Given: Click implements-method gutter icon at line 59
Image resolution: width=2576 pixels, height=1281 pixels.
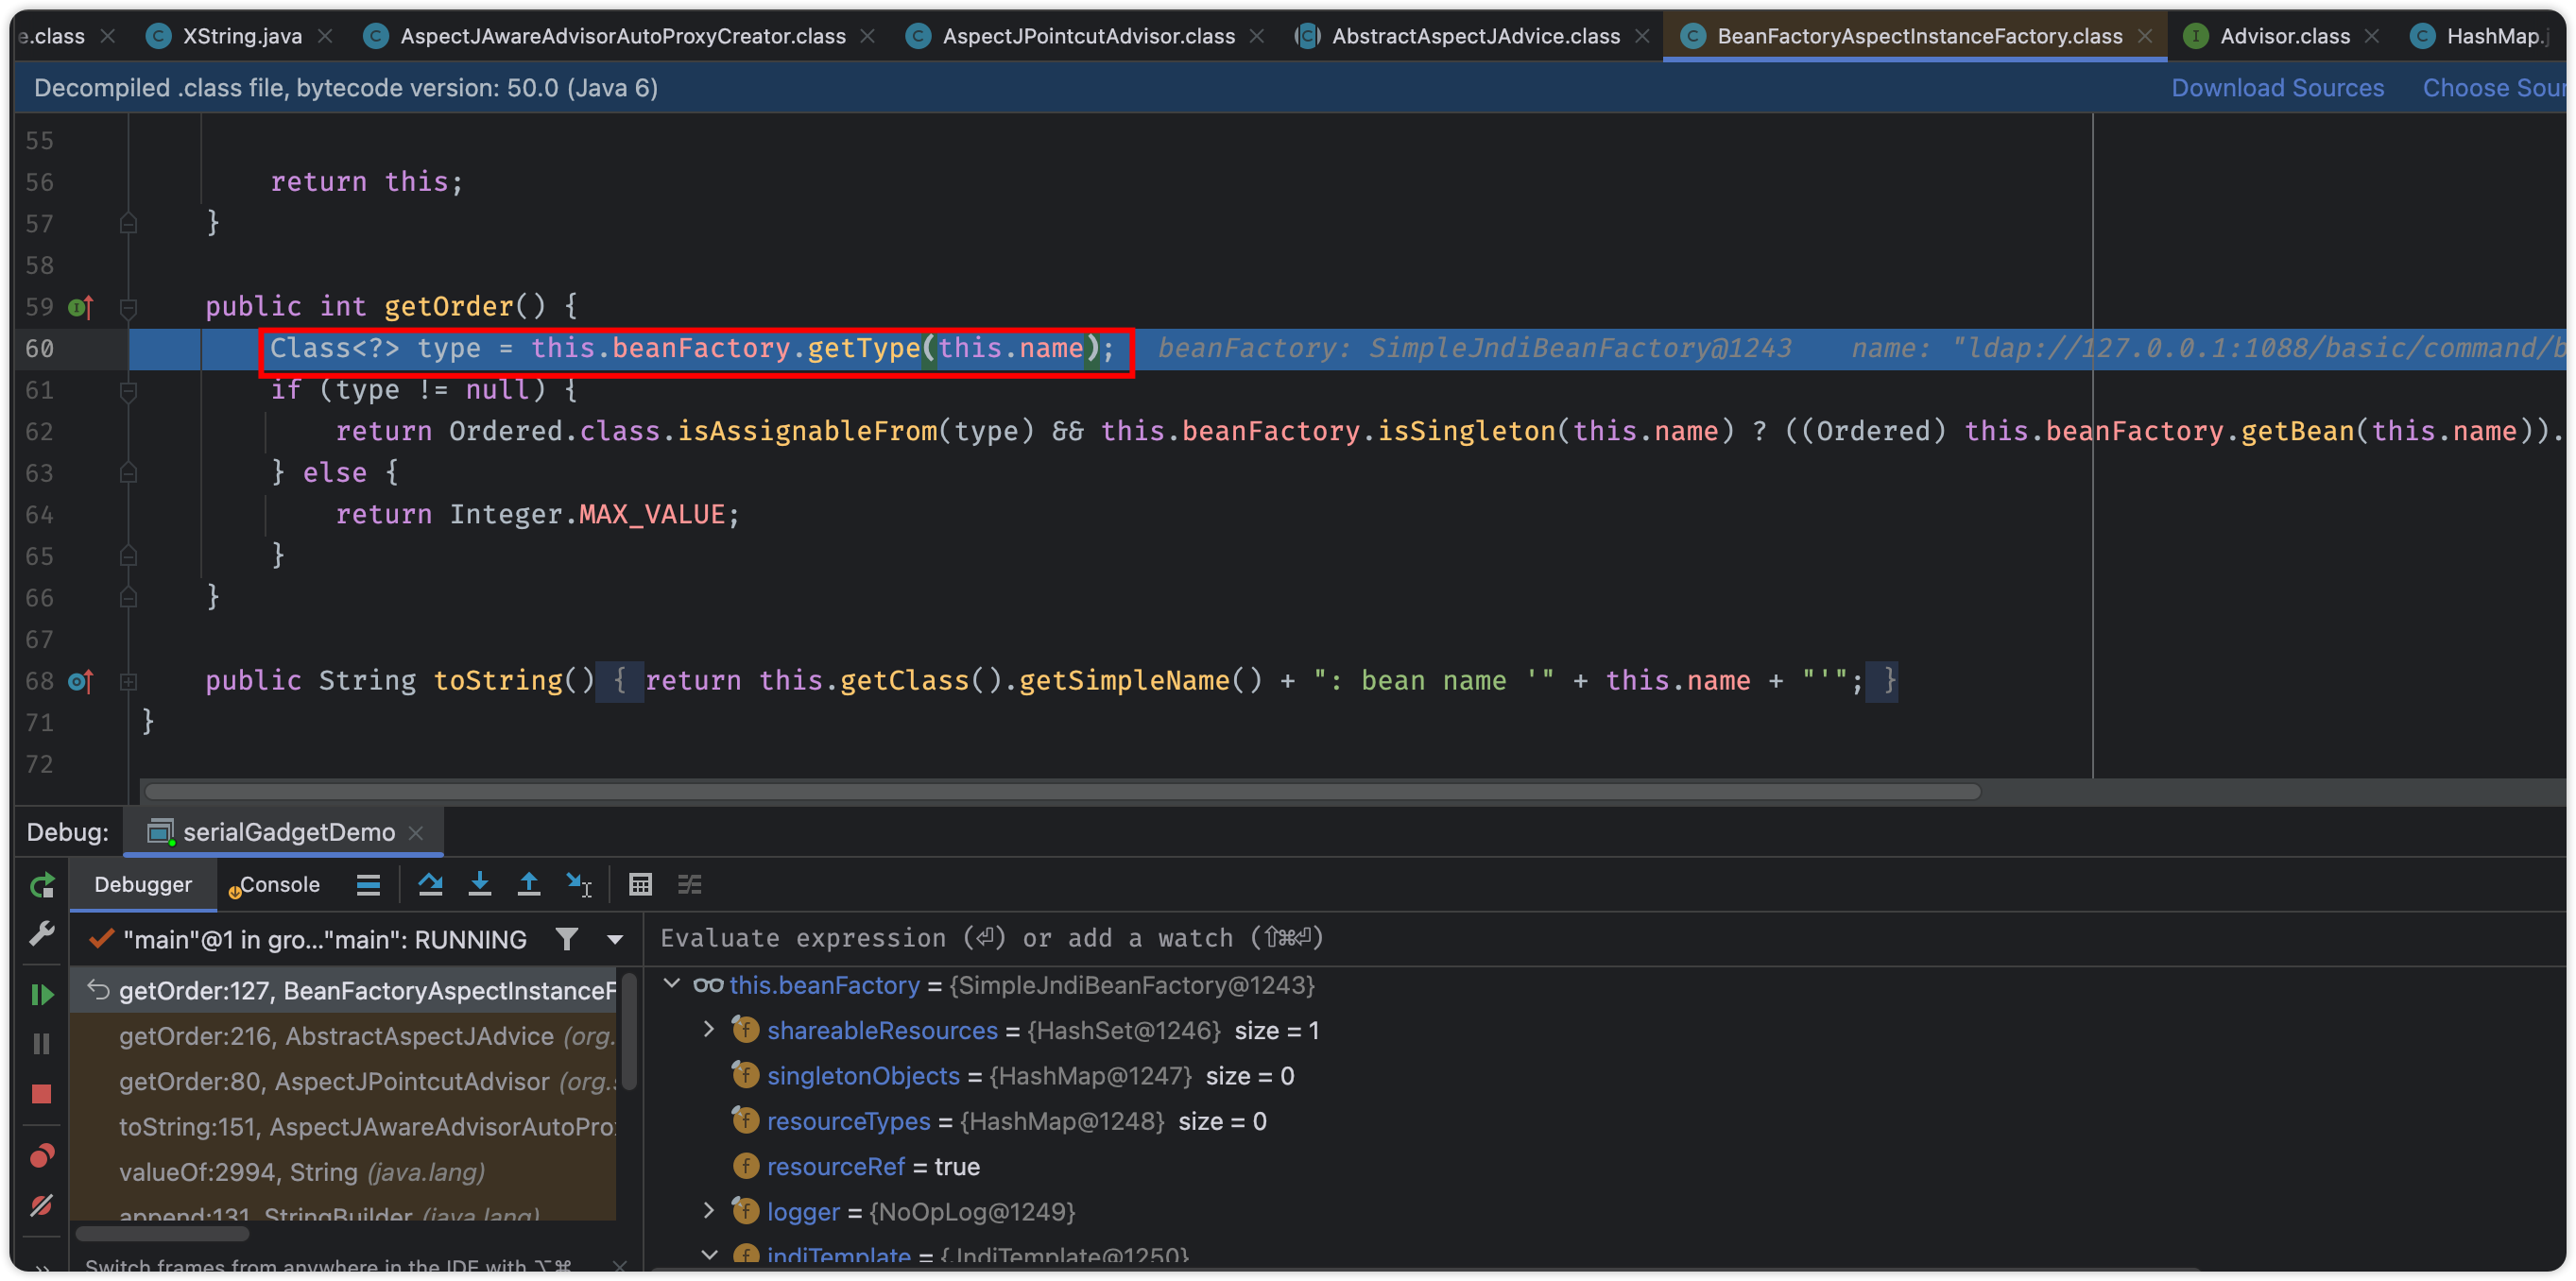Looking at the screenshot, I should pyautogui.click(x=81, y=307).
